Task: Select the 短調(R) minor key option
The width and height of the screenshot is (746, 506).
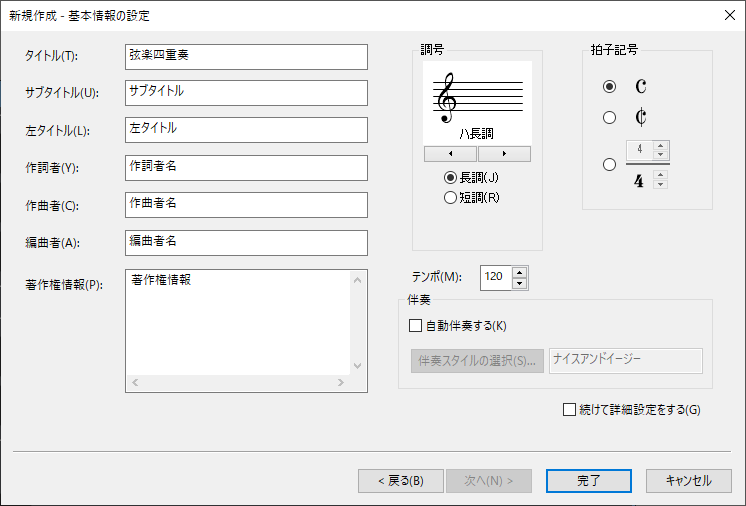Action: (472, 197)
